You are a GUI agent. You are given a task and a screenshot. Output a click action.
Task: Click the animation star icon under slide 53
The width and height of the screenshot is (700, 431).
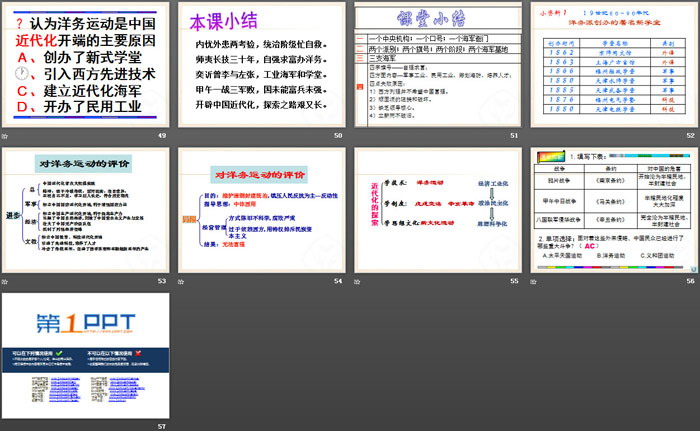pos(6,281)
